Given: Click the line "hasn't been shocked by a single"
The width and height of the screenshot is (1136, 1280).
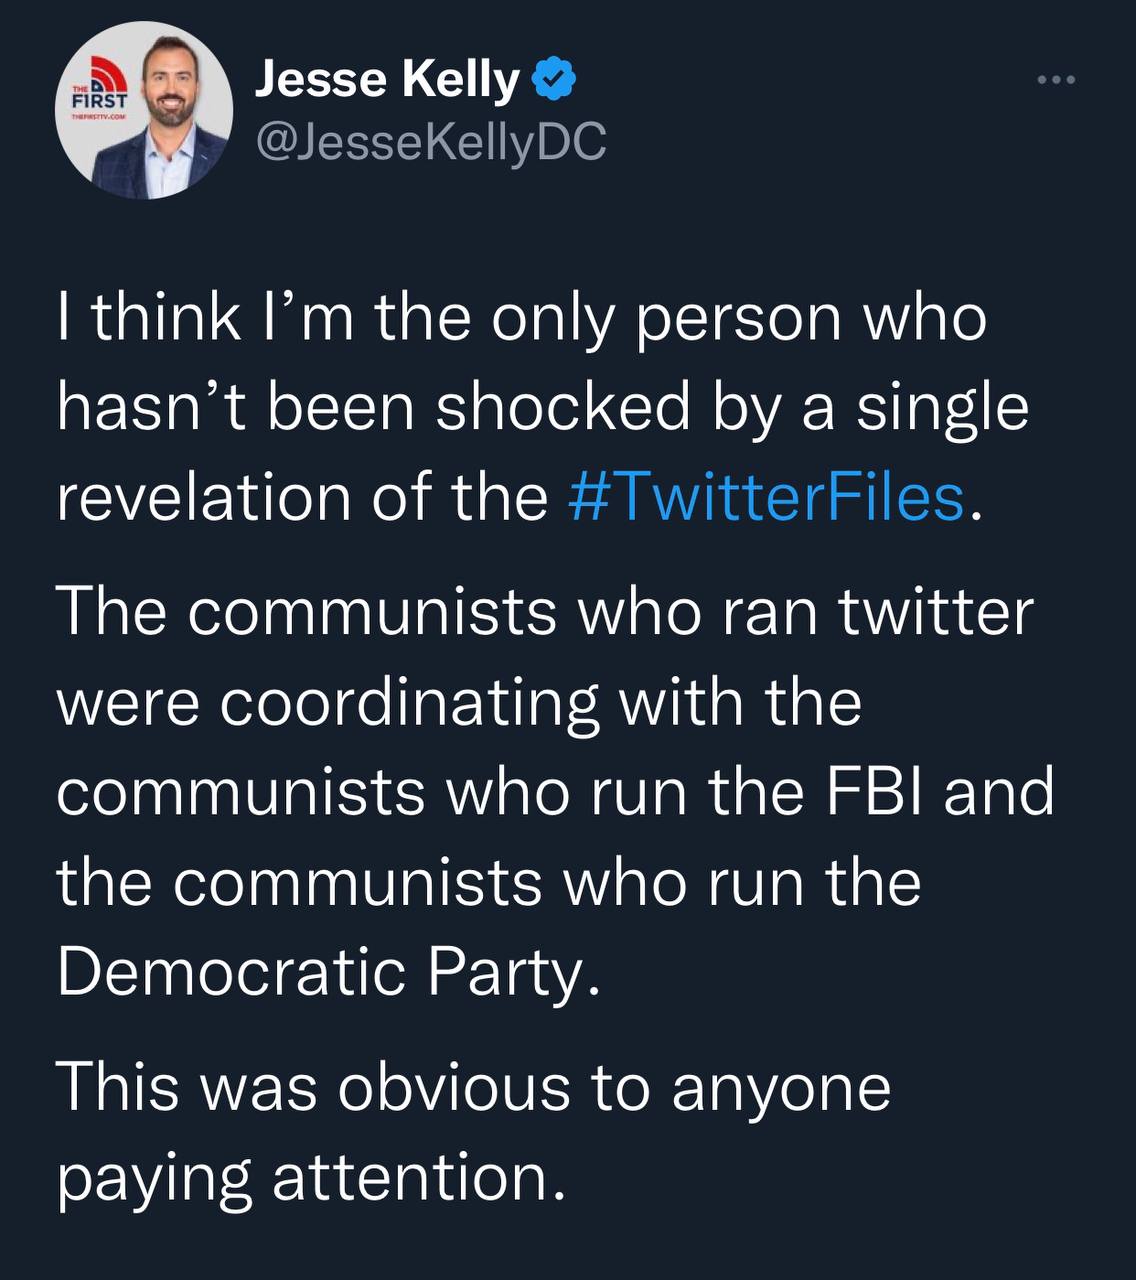Looking at the screenshot, I should (542, 408).
